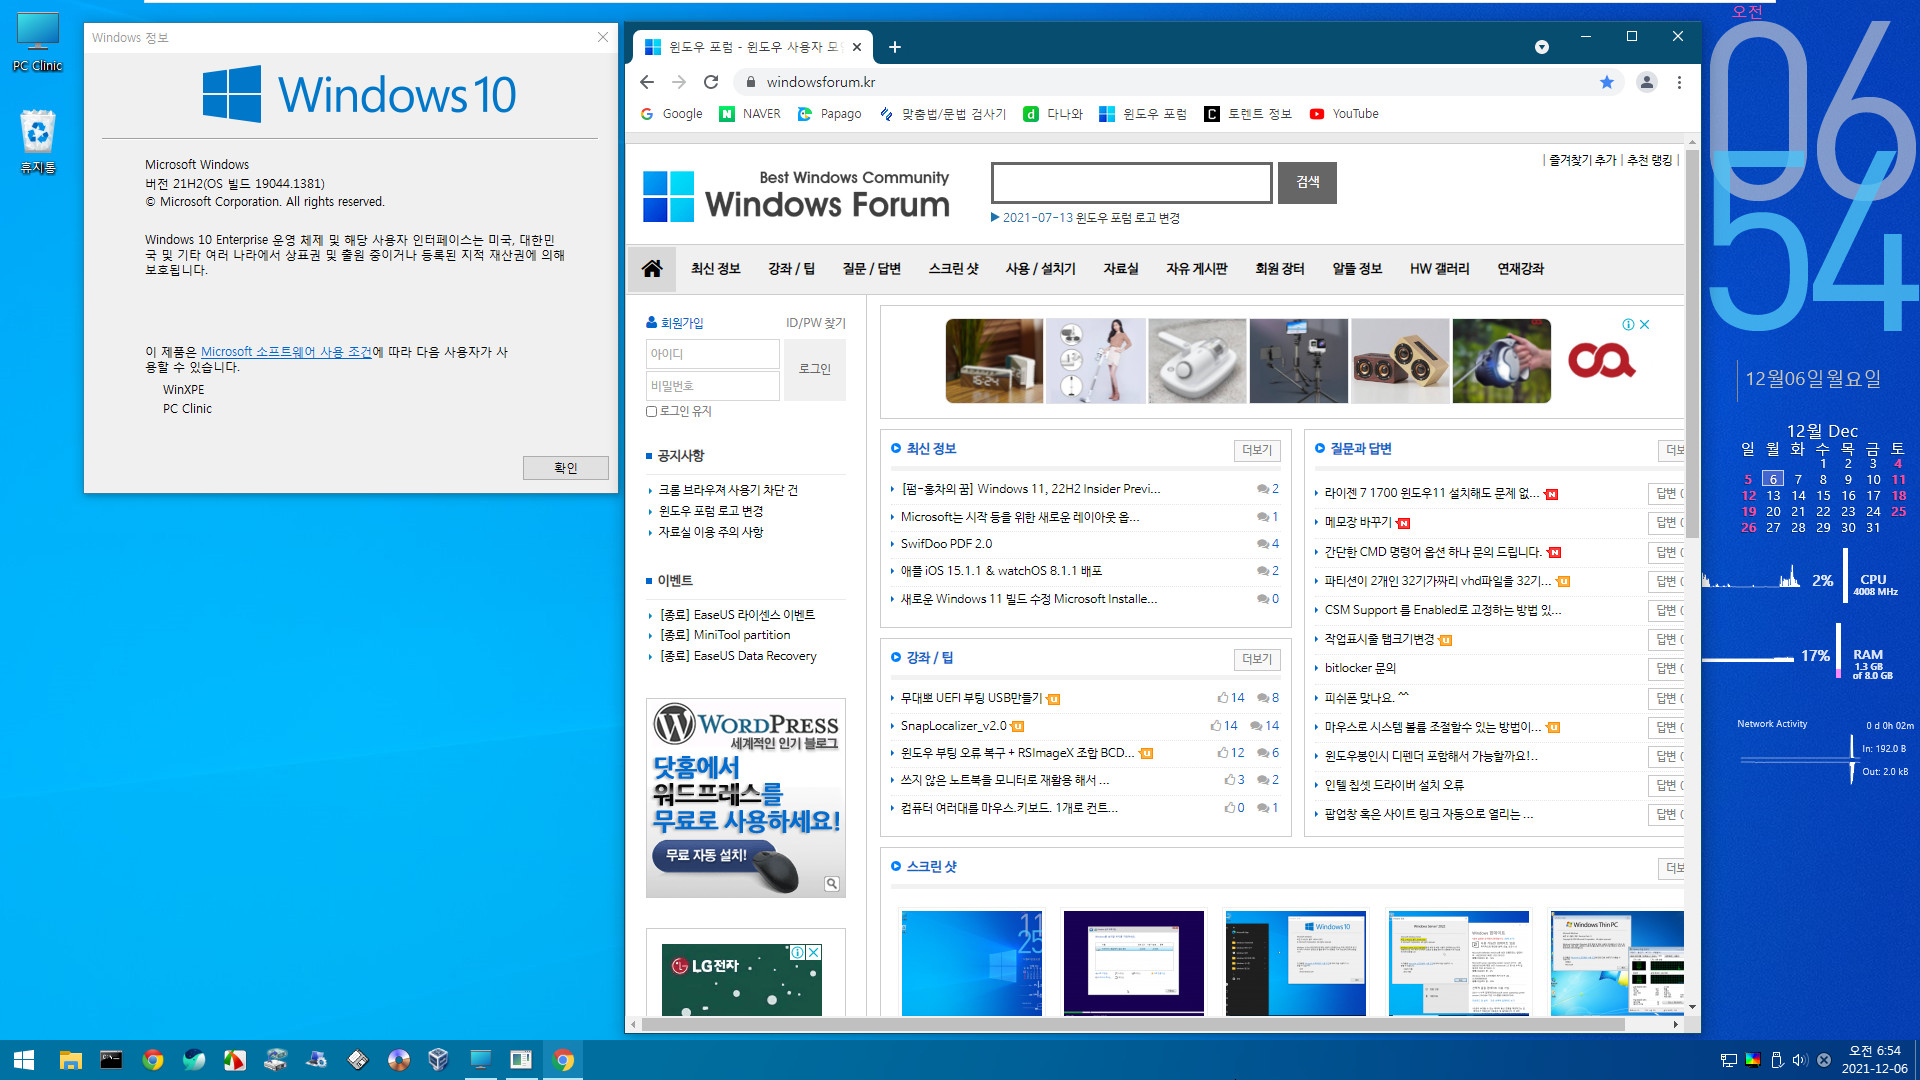Open the 최신 정보 menu
Screen dimensions: 1920x1080
pyautogui.click(x=715, y=268)
